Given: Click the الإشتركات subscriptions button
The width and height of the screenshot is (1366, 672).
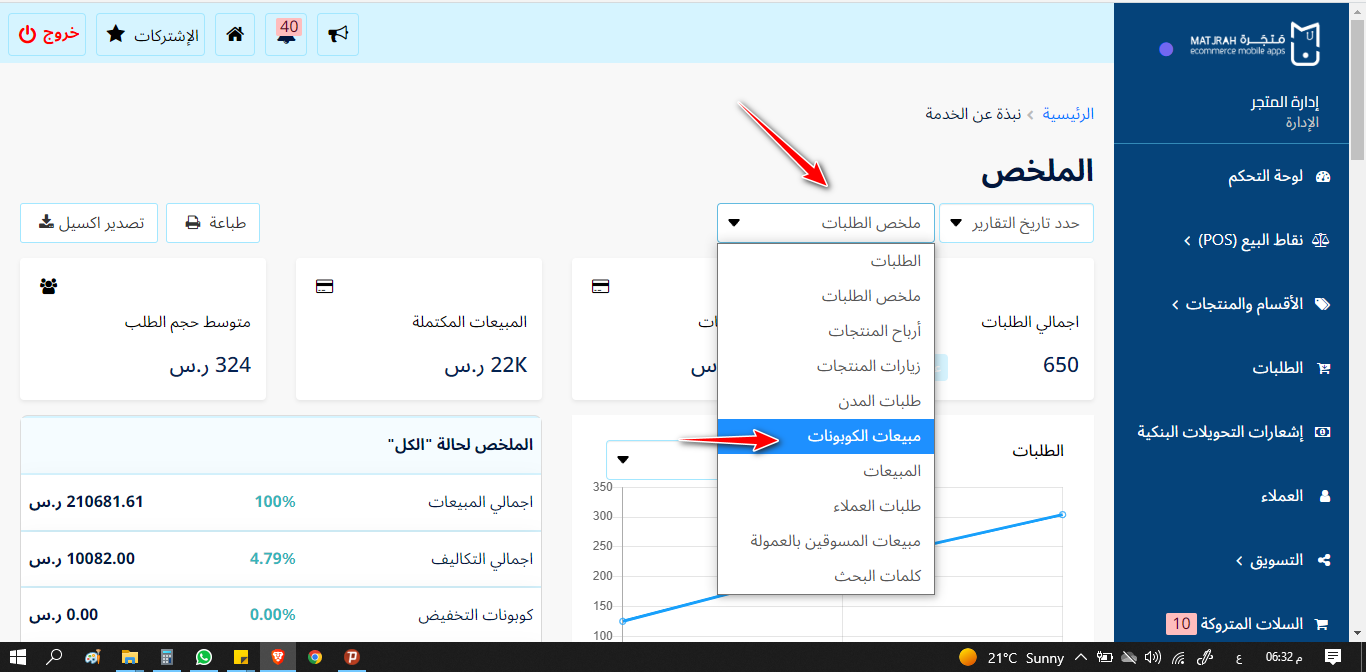Looking at the screenshot, I should point(151,34).
